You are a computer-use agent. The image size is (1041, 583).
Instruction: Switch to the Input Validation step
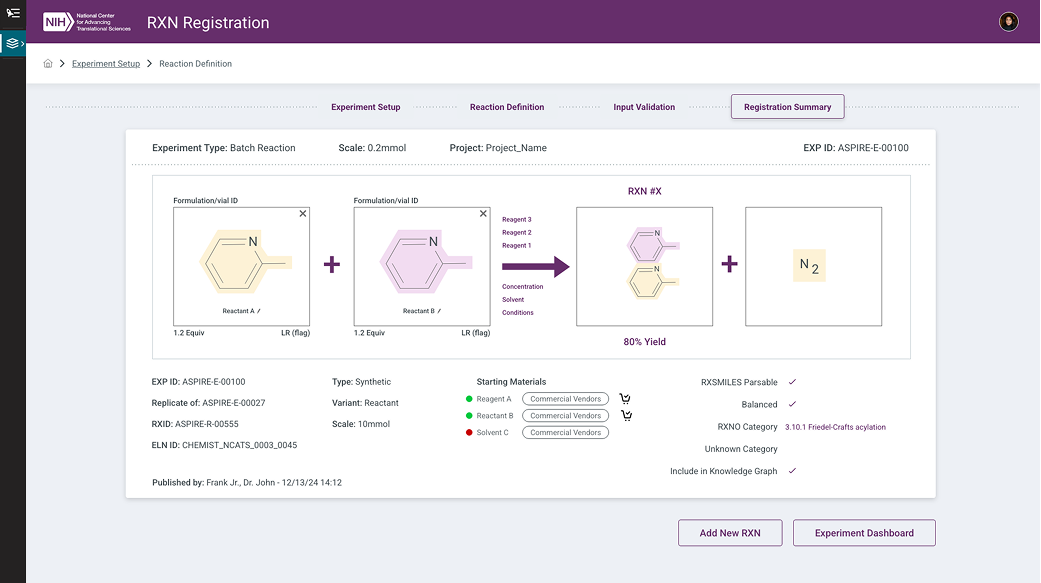[644, 107]
